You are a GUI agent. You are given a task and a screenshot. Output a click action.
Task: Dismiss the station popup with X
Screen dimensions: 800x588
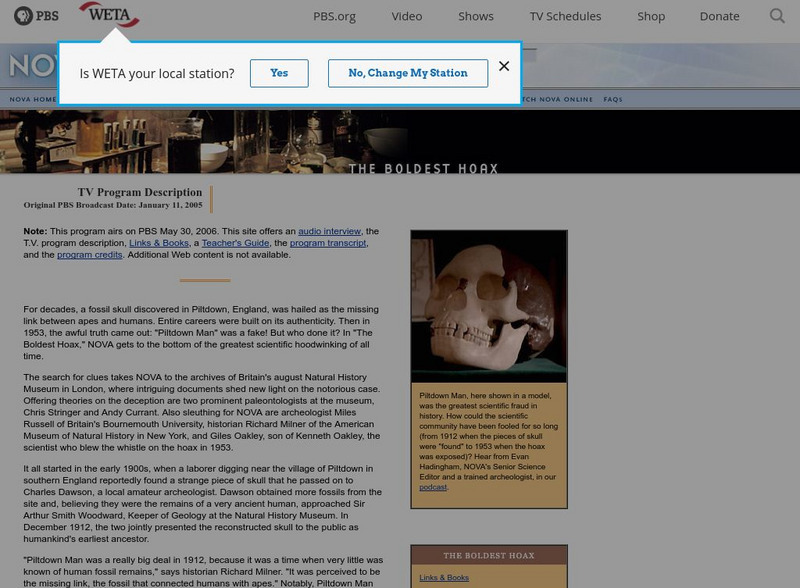(x=504, y=66)
